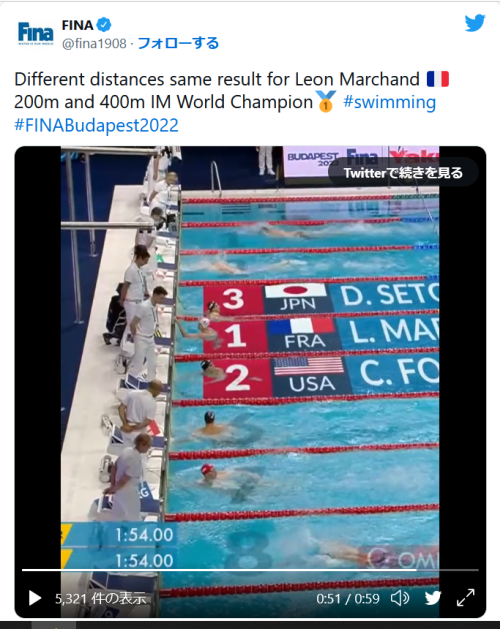Click the 0:51 / 0:59 time display
Screen dimensions: 500x629
(x=348, y=599)
